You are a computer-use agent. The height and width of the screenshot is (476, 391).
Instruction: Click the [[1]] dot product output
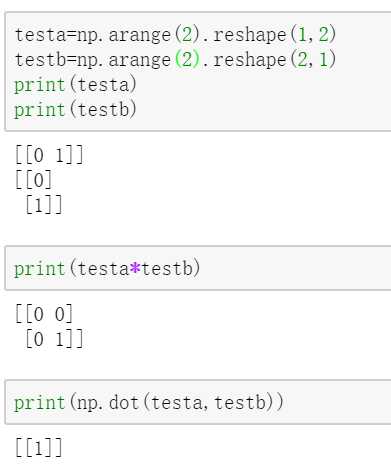pos(39,448)
